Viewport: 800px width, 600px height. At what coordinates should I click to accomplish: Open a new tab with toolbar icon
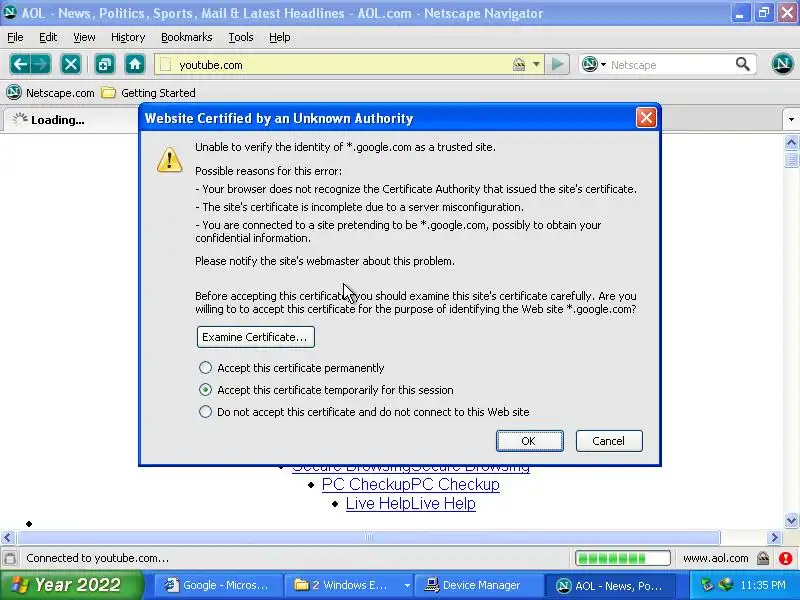105,64
